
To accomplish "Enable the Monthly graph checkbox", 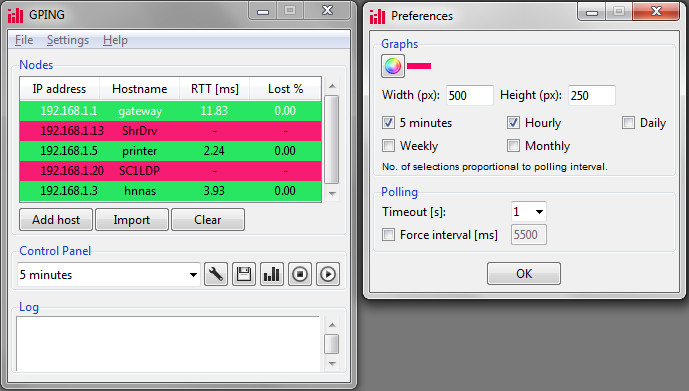I will point(513,145).
